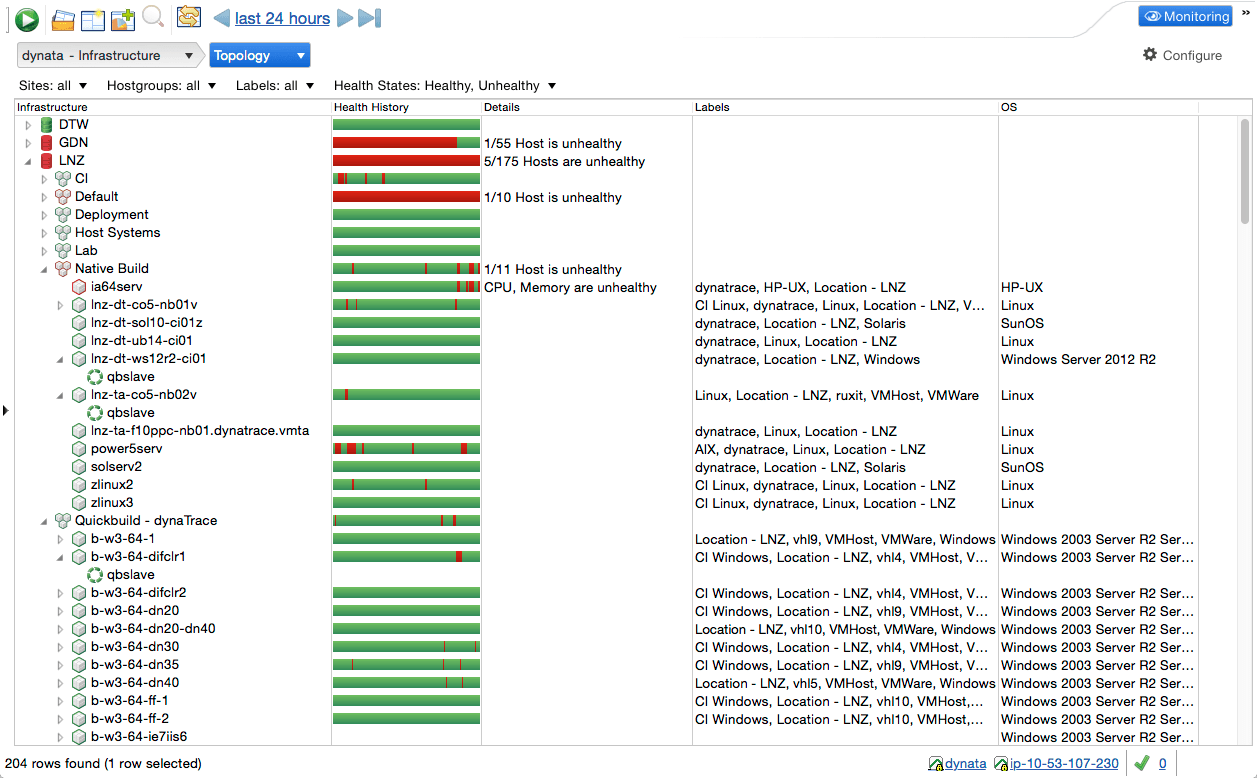Expand the Deployment host group

point(44,215)
